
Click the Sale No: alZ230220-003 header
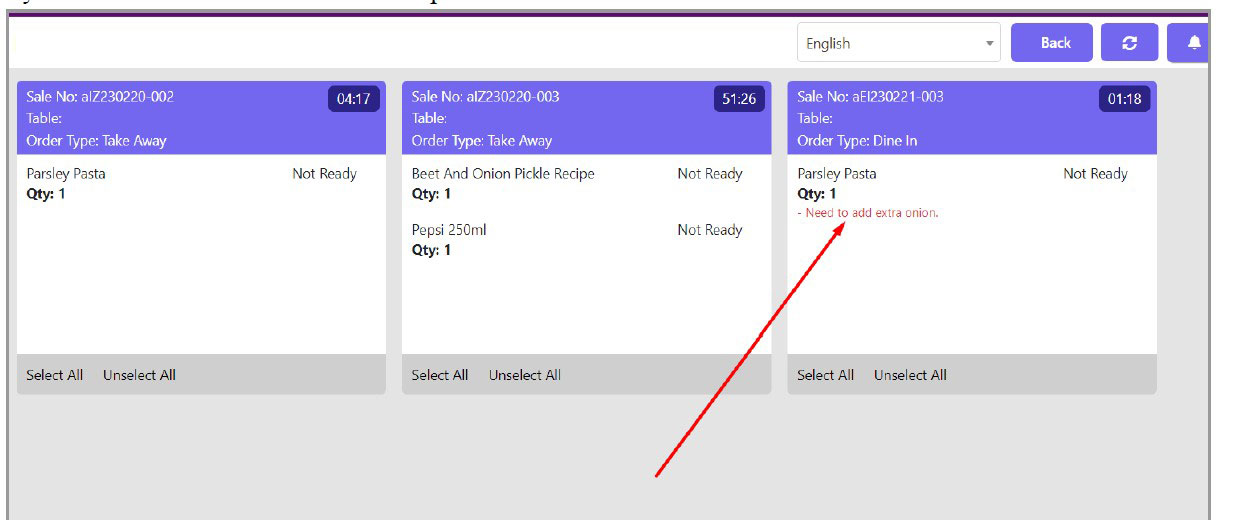click(x=486, y=97)
